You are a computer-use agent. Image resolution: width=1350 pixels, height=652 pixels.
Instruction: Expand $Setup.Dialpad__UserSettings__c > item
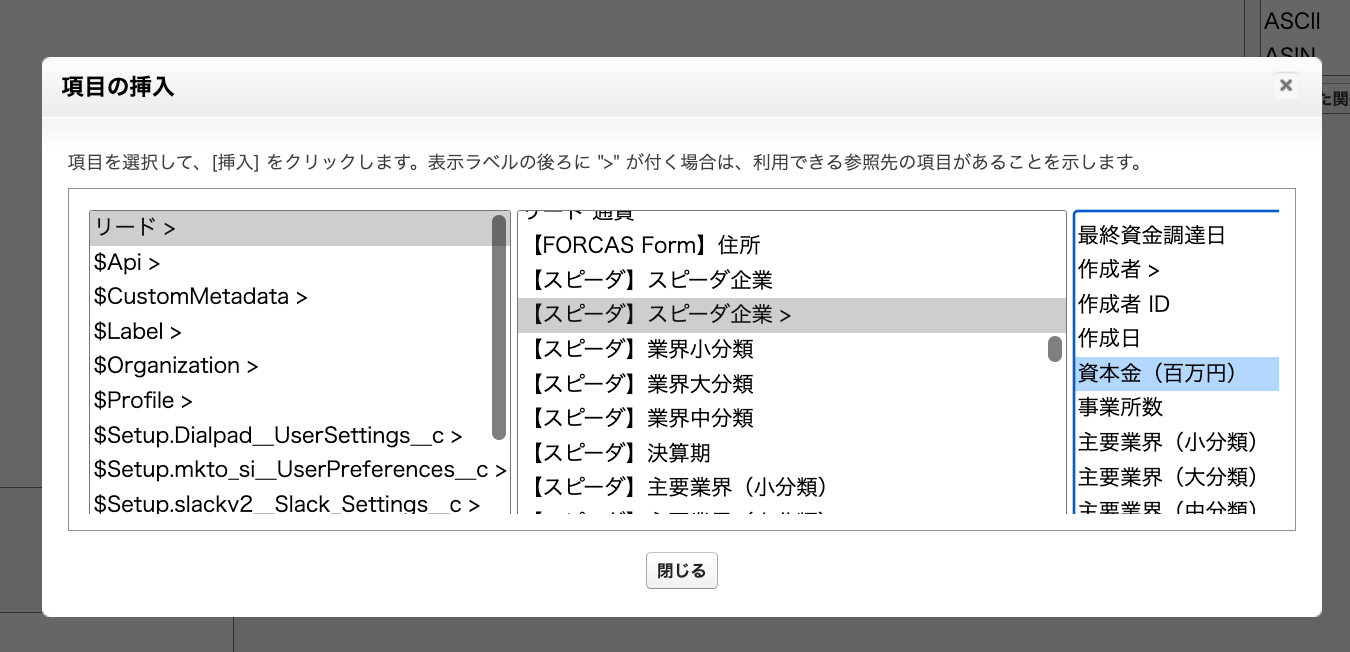point(277,435)
